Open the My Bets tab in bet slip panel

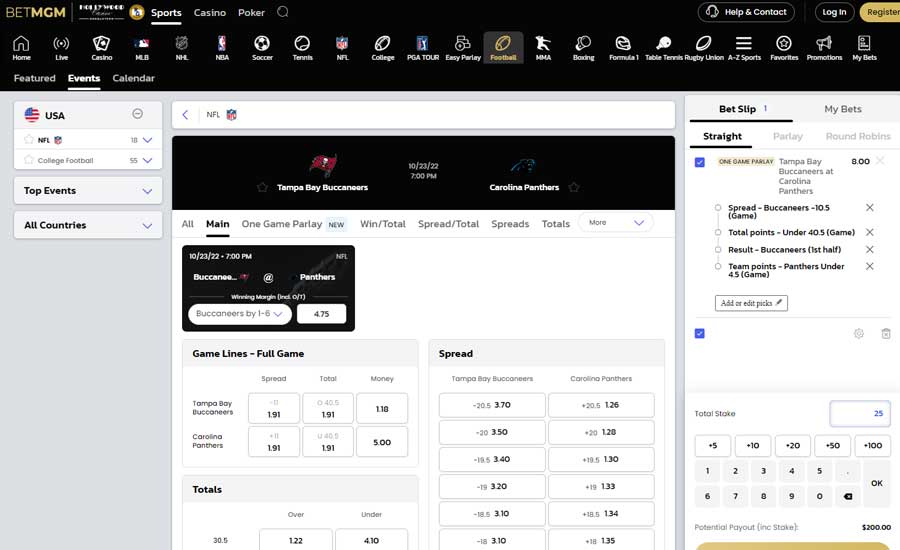point(843,109)
